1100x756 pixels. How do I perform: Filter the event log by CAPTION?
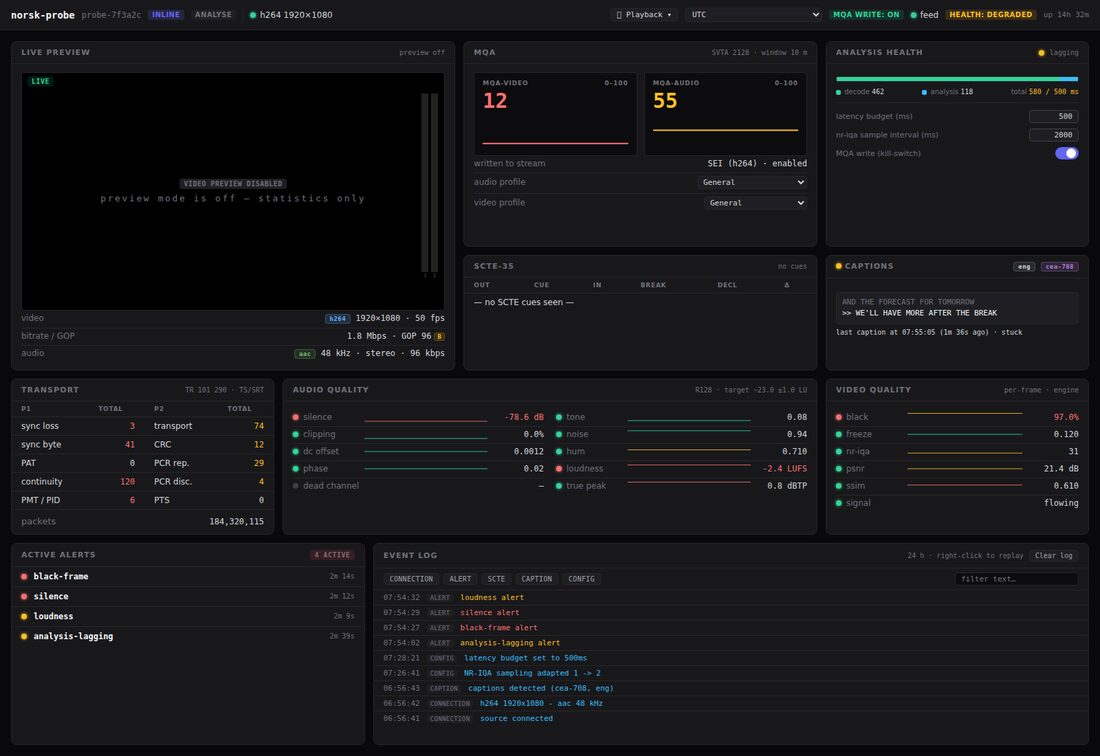537,579
